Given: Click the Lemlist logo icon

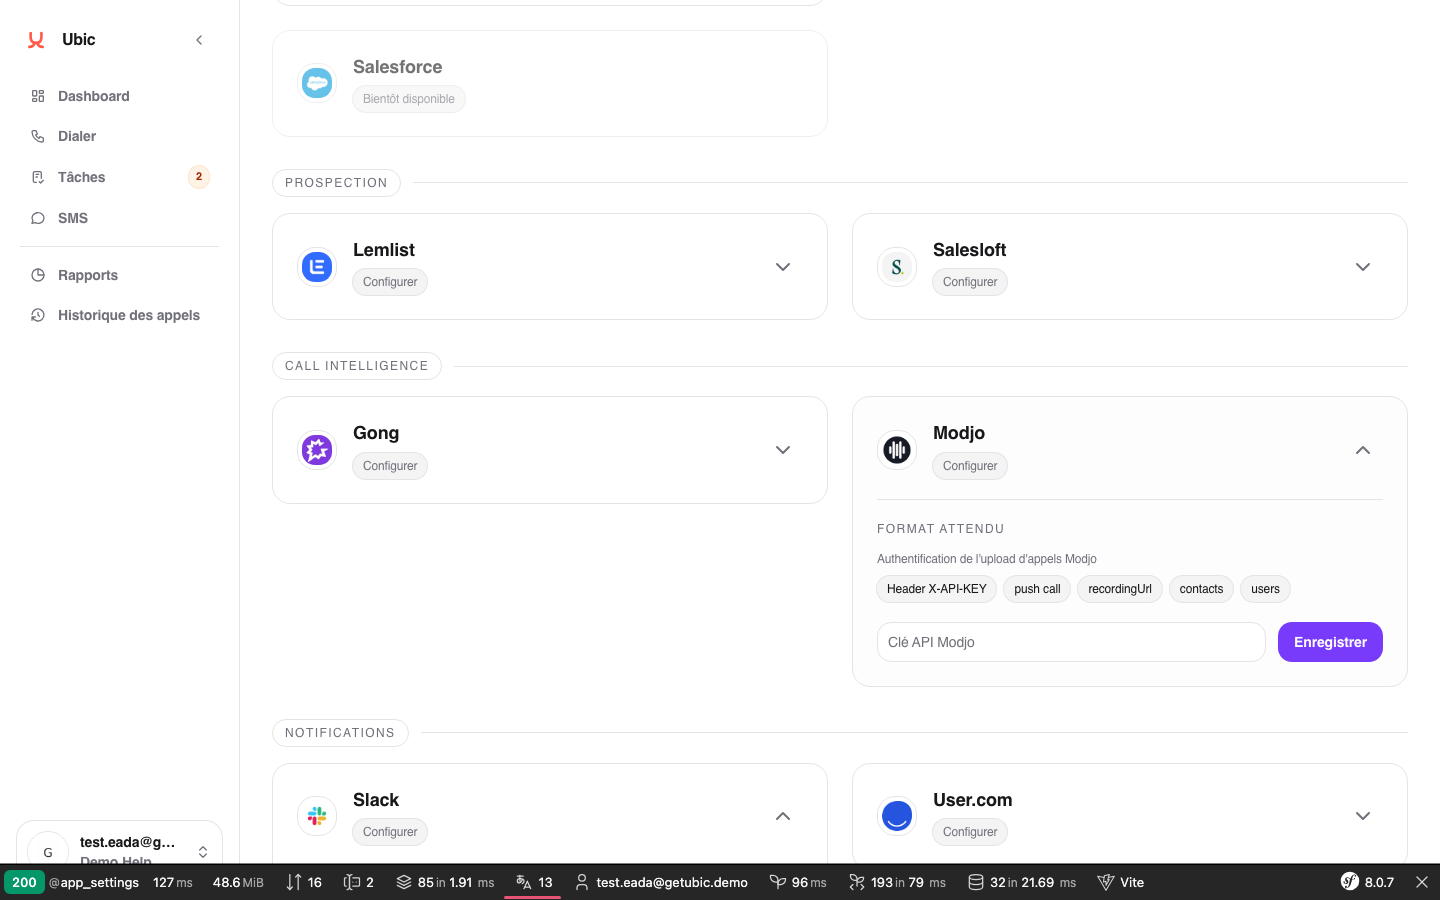Looking at the screenshot, I should (x=317, y=267).
